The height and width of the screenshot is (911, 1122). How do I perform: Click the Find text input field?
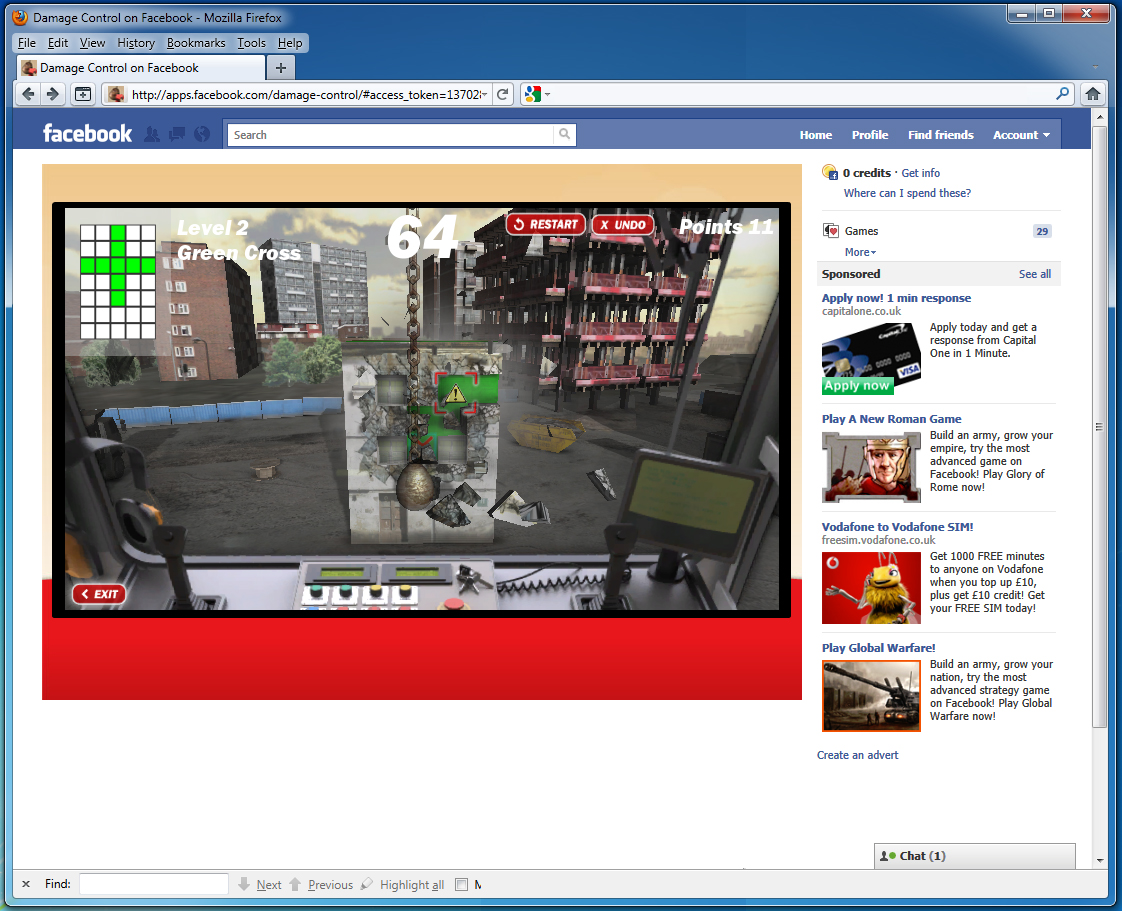(154, 884)
